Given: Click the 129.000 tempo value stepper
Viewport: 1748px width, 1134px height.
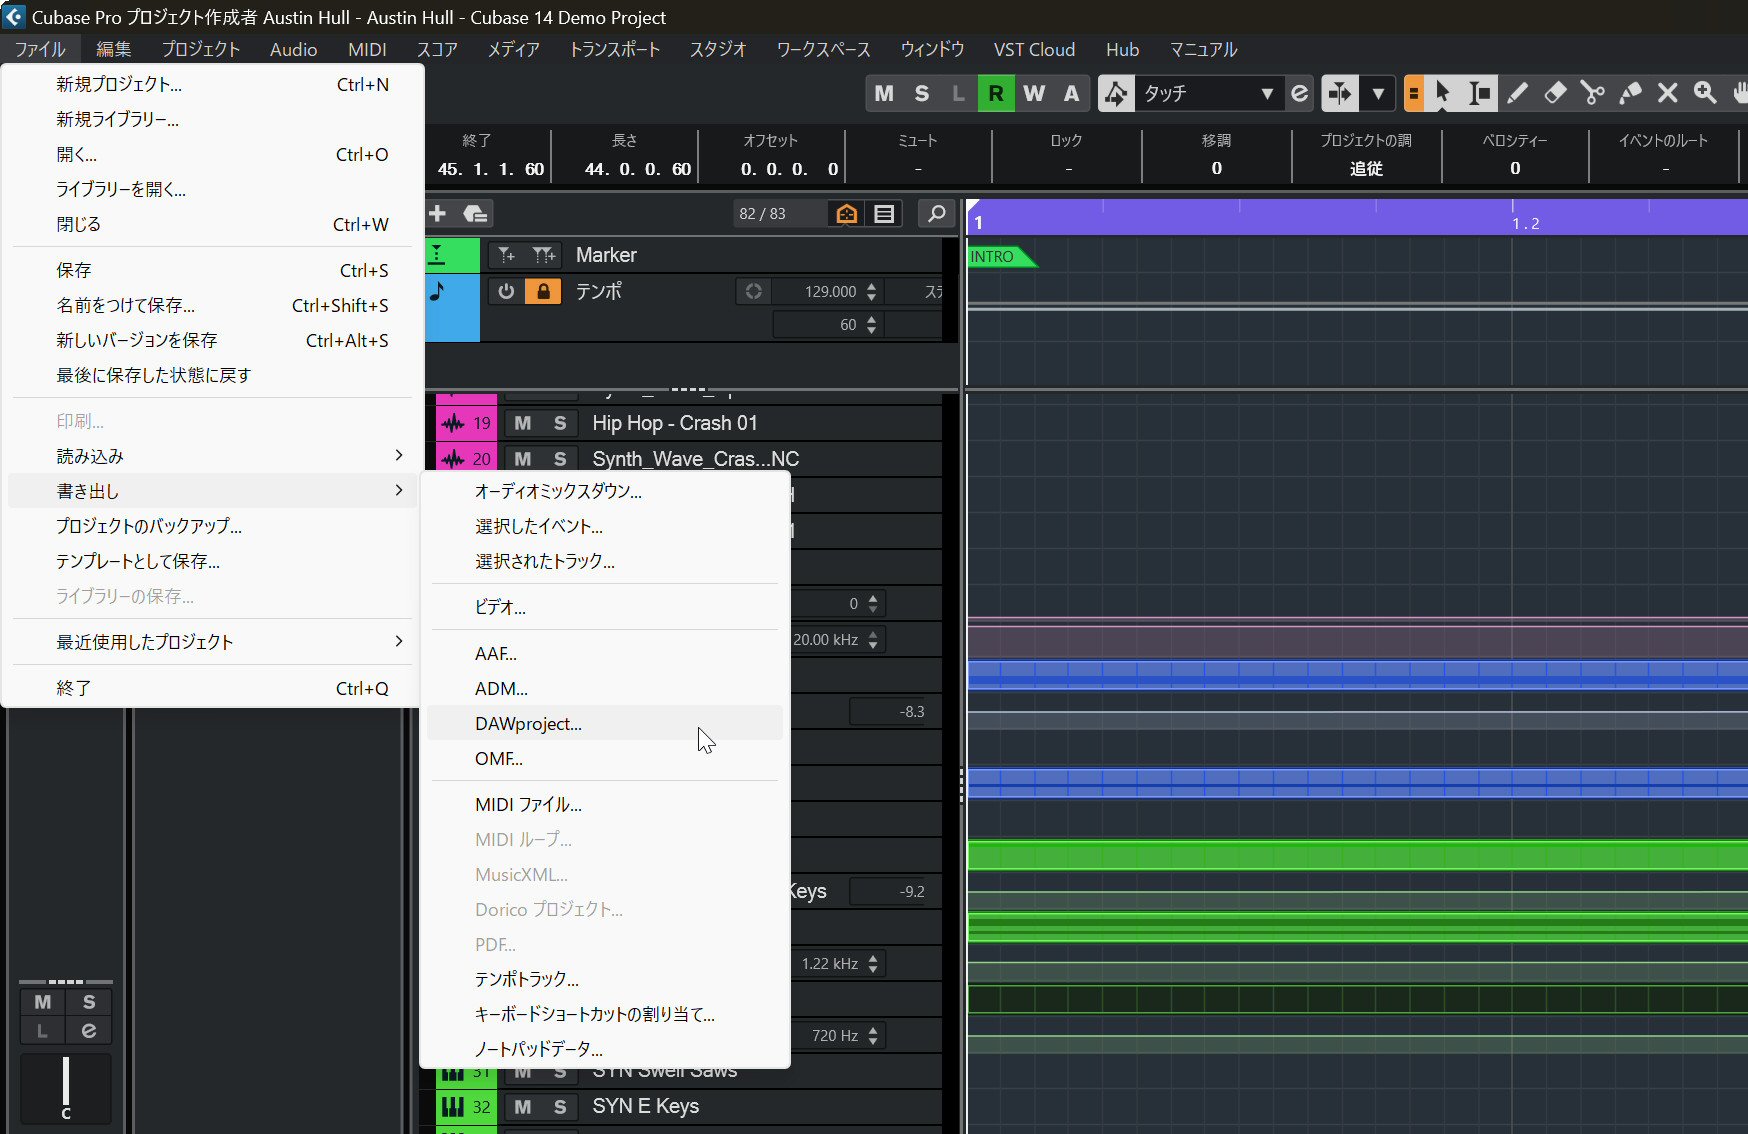Looking at the screenshot, I should (872, 291).
